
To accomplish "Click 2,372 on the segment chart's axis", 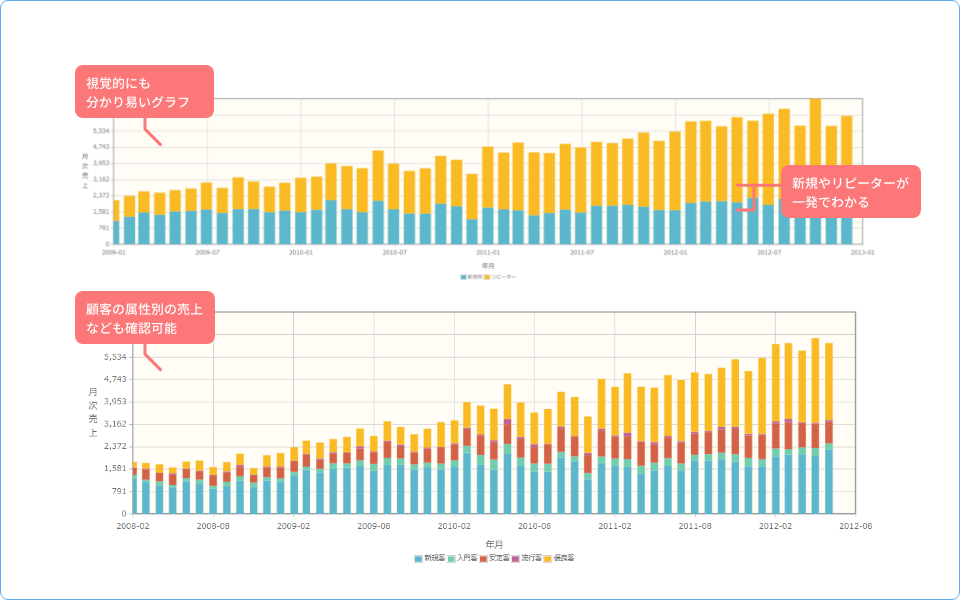I will 115,446.
